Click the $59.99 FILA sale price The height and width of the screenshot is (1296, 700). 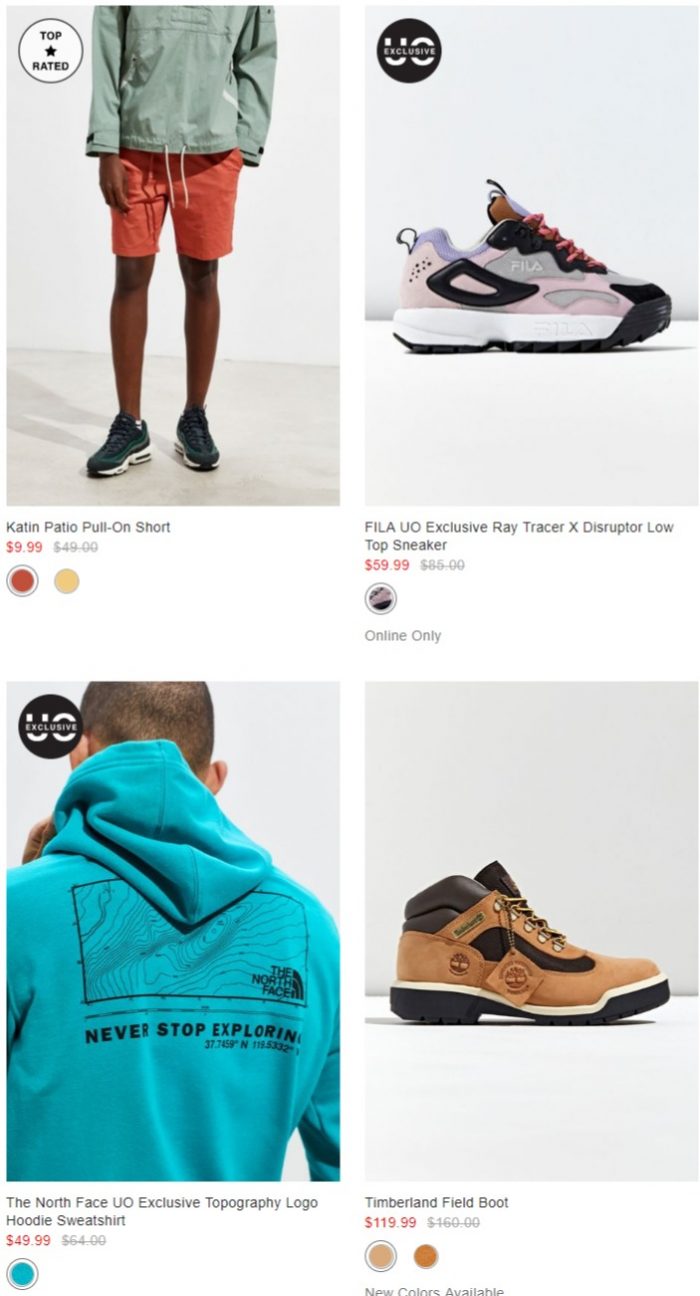[x=387, y=565]
